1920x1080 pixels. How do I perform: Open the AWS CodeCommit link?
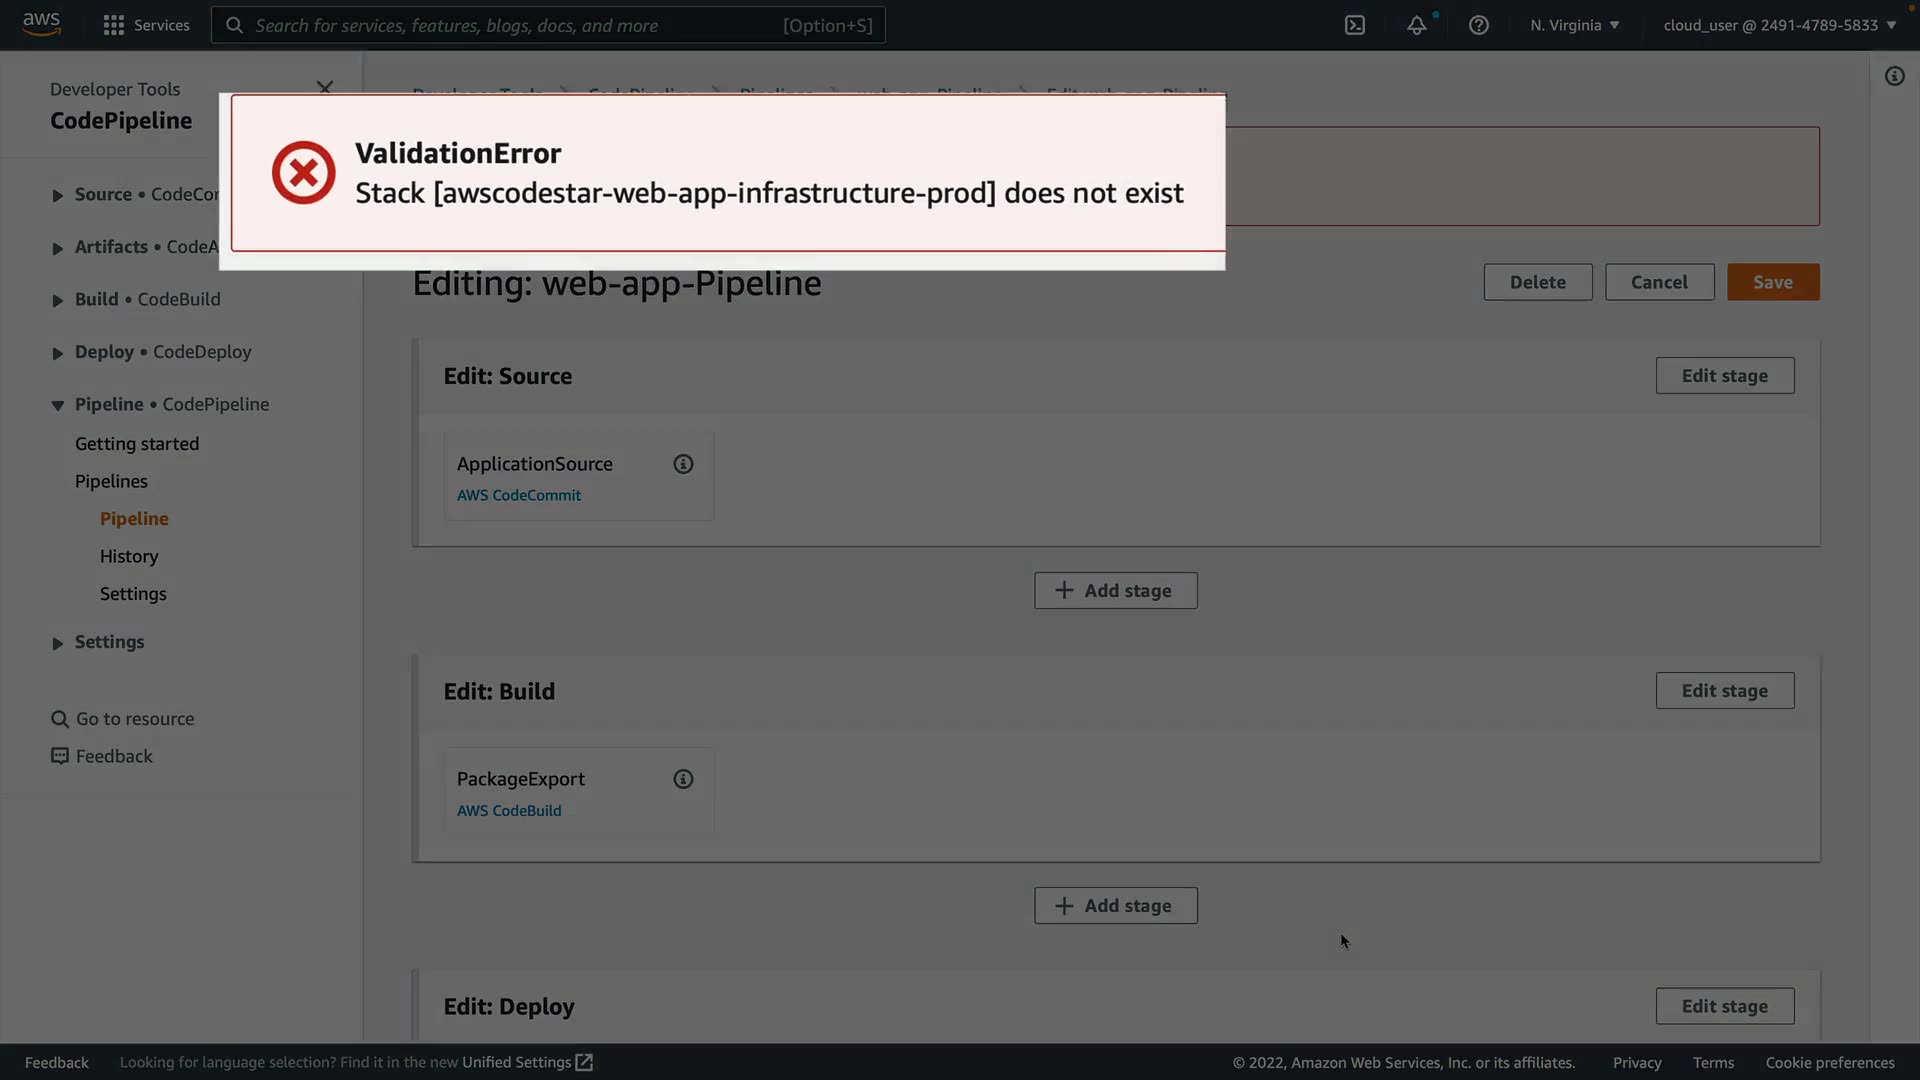[518, 495]
